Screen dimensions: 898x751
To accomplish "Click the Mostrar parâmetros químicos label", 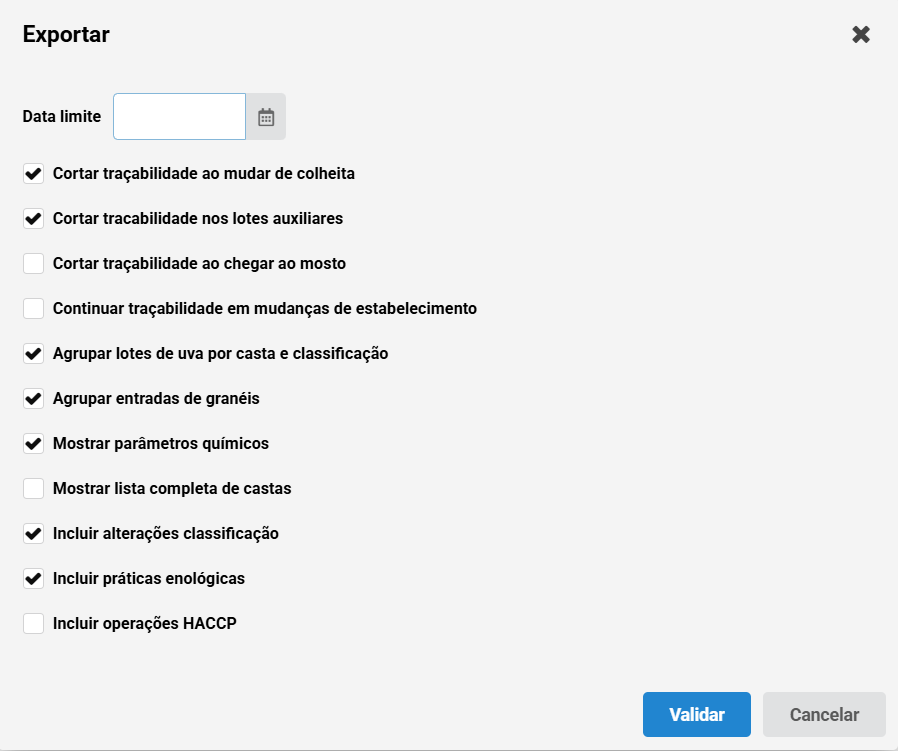I will click(161, 443).
